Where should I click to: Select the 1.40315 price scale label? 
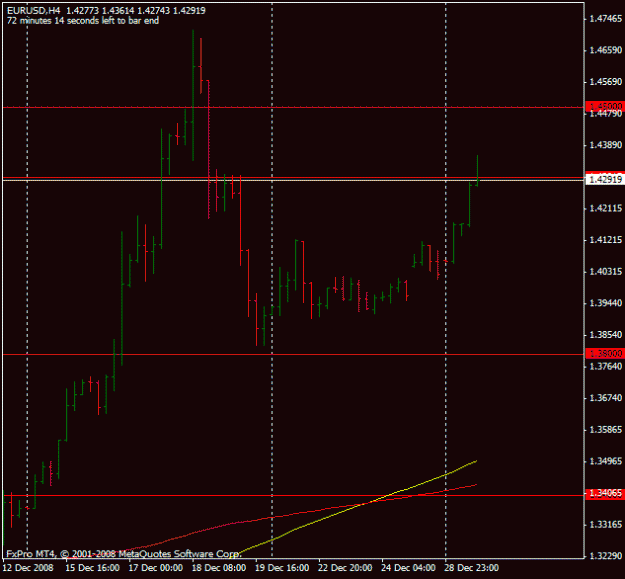[x=605, y=272]
